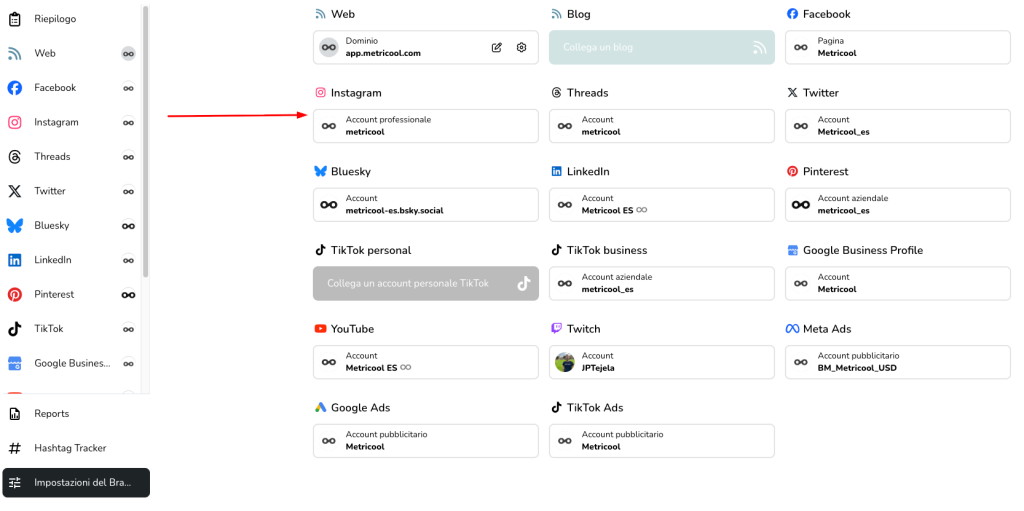Click the sidebar vertical scrollbar
1024x511 pixels.
pos(146,140)
